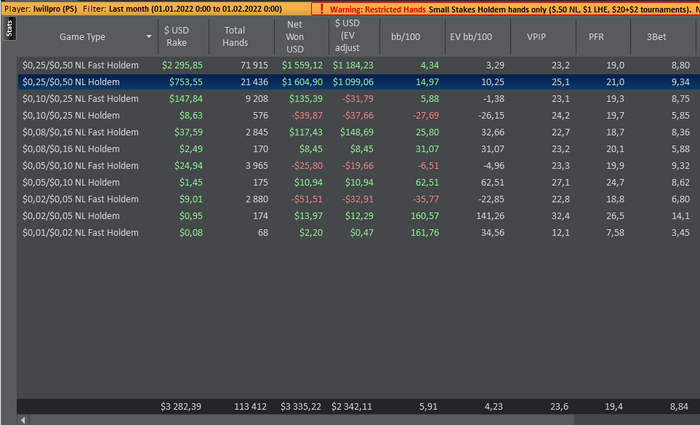Sort by the VPIP column header
700x425 pixels.
coord(536,37)
